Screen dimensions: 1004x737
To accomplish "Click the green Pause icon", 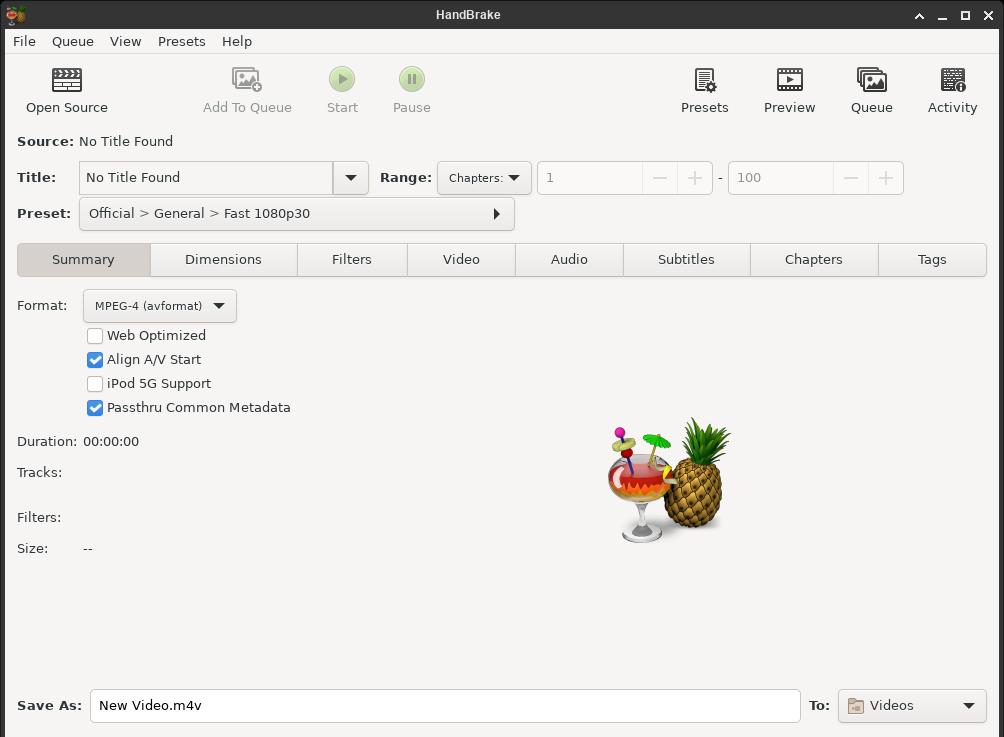I will pyautogui.click(x=412, y=79).
